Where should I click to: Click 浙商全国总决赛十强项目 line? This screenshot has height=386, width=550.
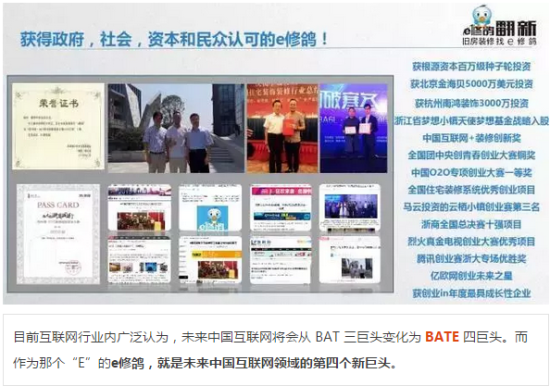pos(471,224)
